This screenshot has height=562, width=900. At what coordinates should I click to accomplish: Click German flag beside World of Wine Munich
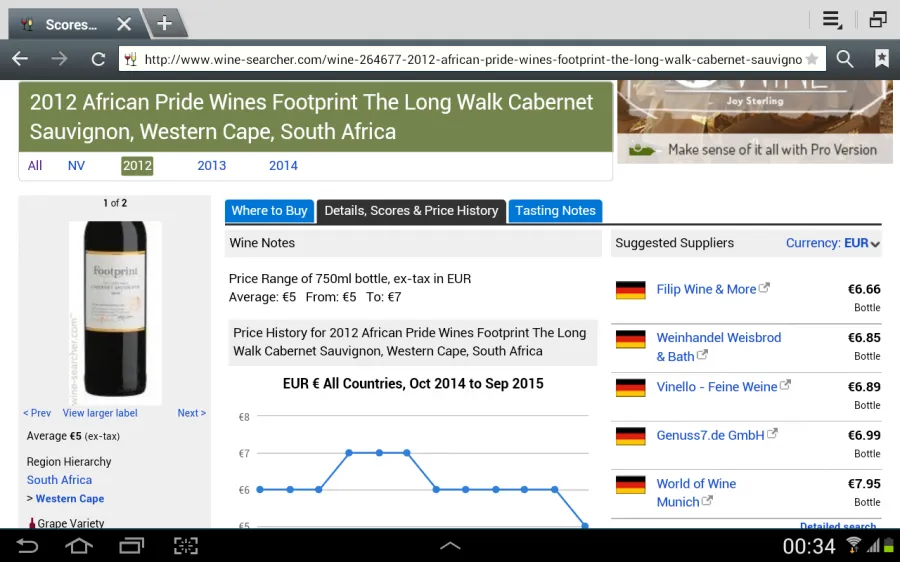coord(630,485)
